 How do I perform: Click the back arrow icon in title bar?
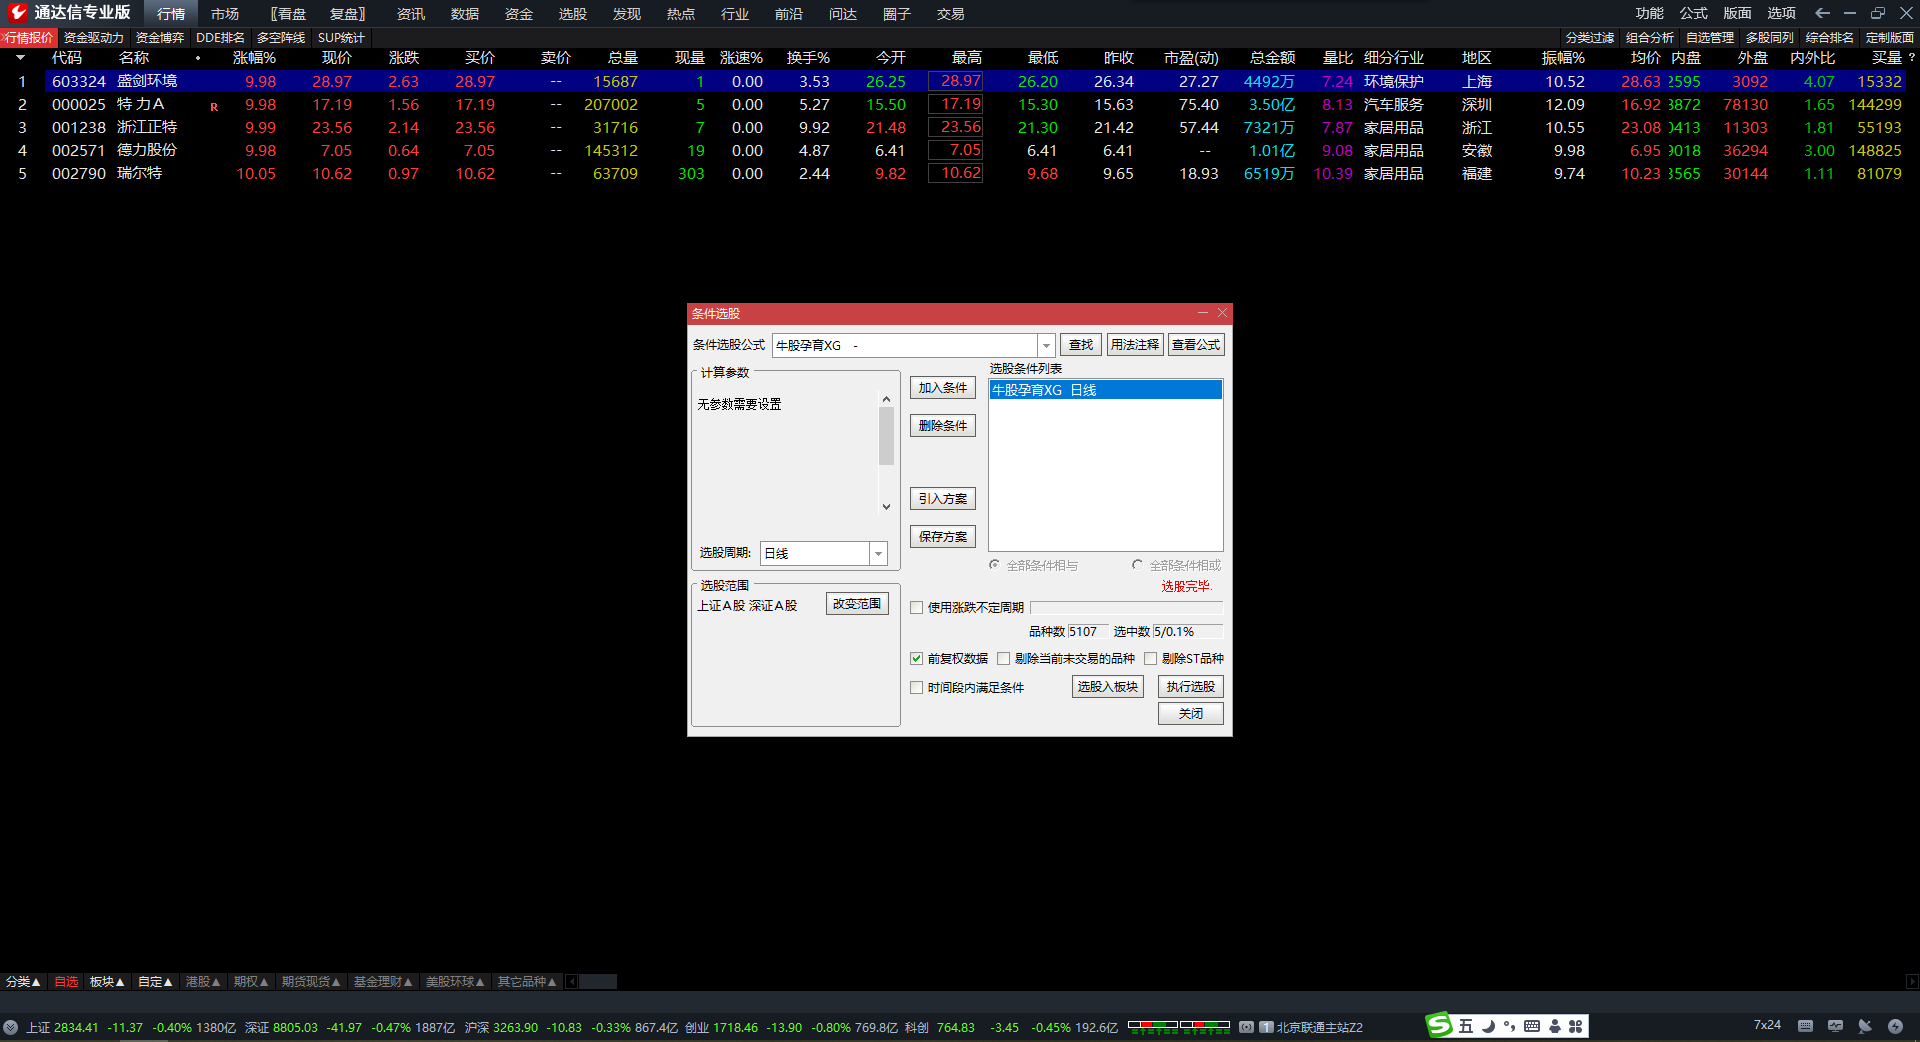tap(1822, 13)
